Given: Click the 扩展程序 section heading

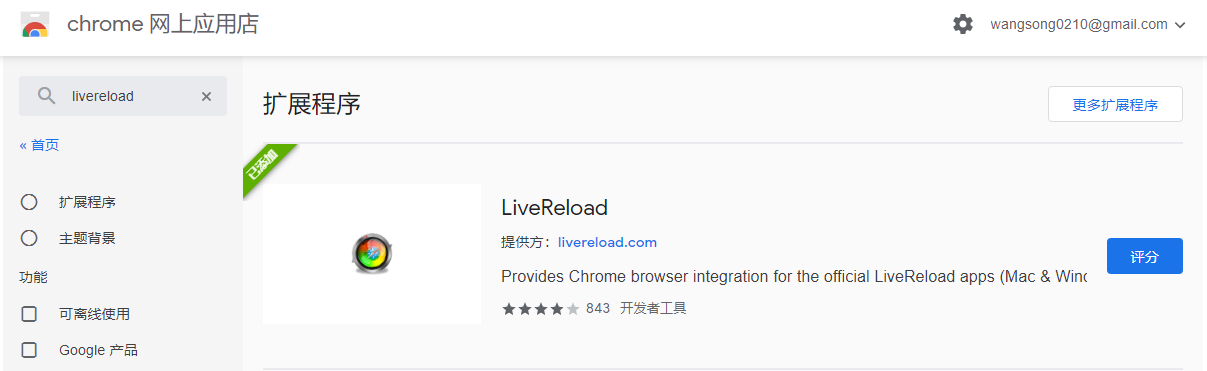Looking at the screenshot, I should point(312,103).
